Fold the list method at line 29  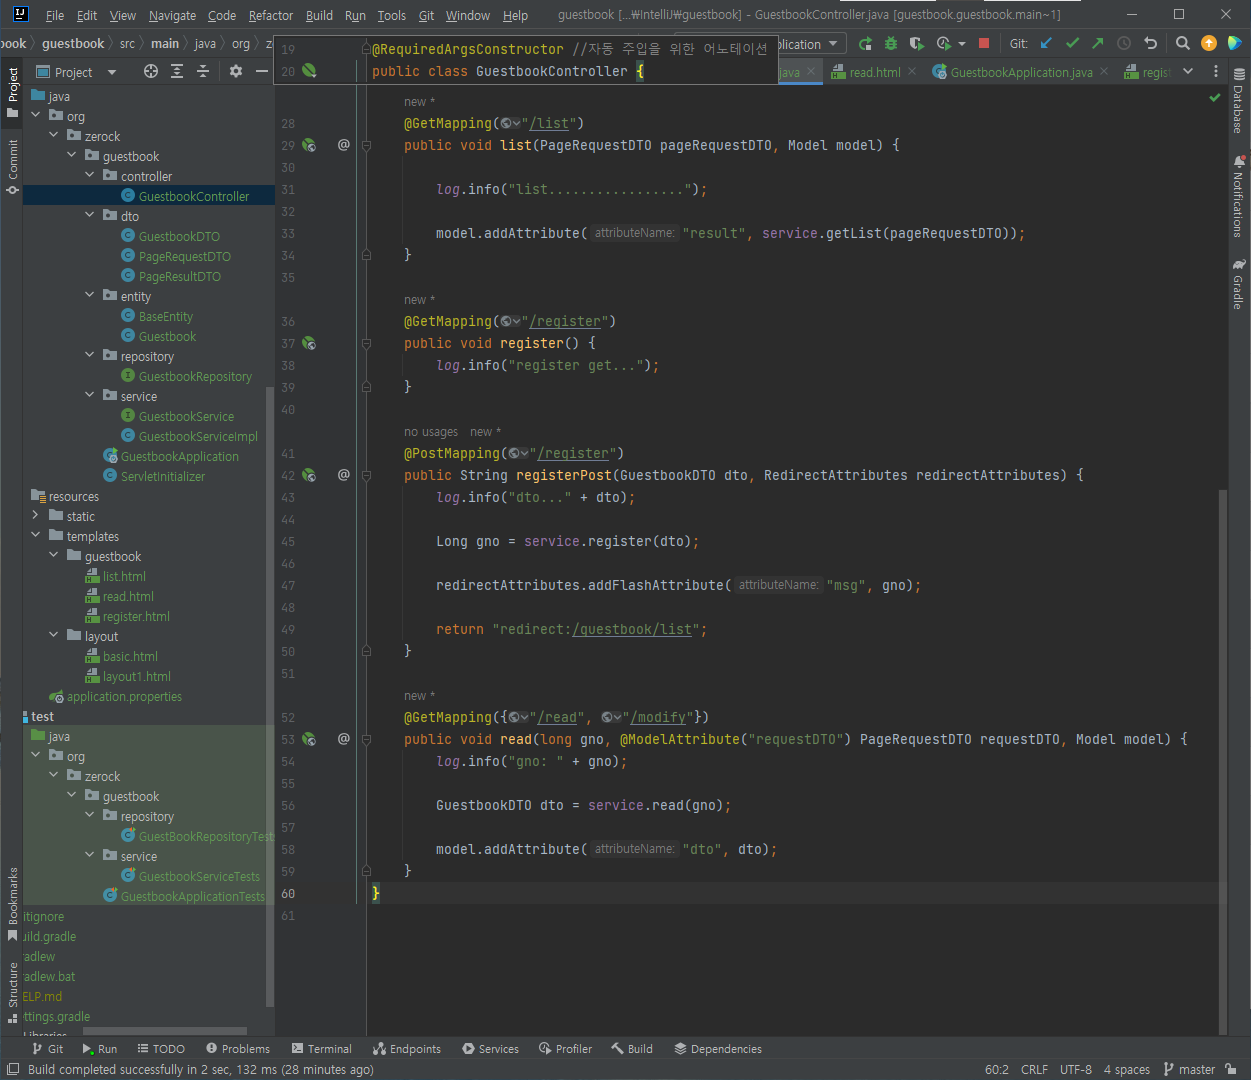(366, 145)
